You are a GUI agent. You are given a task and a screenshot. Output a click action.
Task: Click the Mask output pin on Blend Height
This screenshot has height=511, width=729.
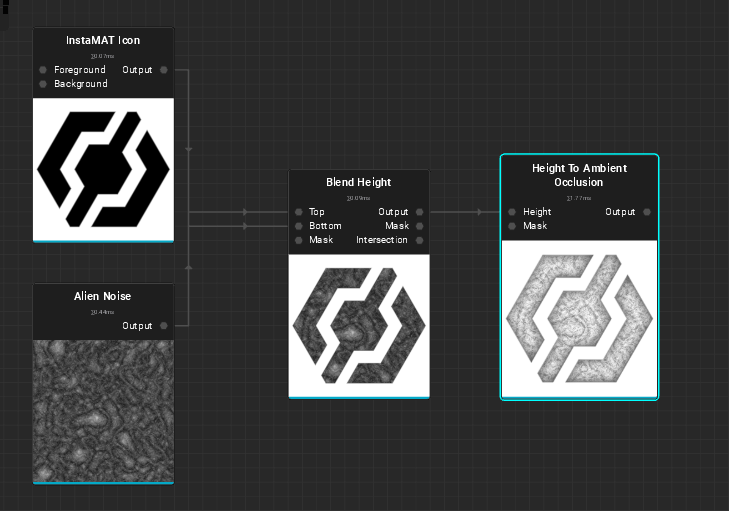(x=419, y=226)
